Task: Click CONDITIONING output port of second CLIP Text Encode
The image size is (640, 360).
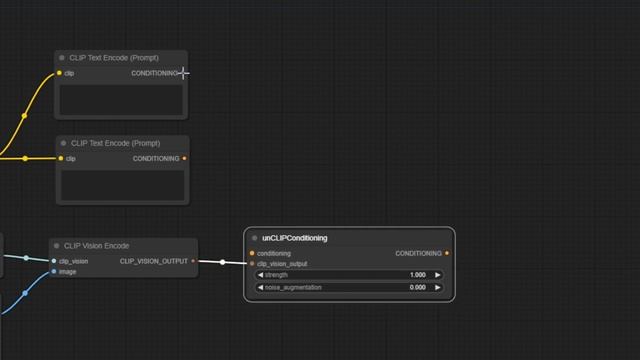Action: pos(184,158)
